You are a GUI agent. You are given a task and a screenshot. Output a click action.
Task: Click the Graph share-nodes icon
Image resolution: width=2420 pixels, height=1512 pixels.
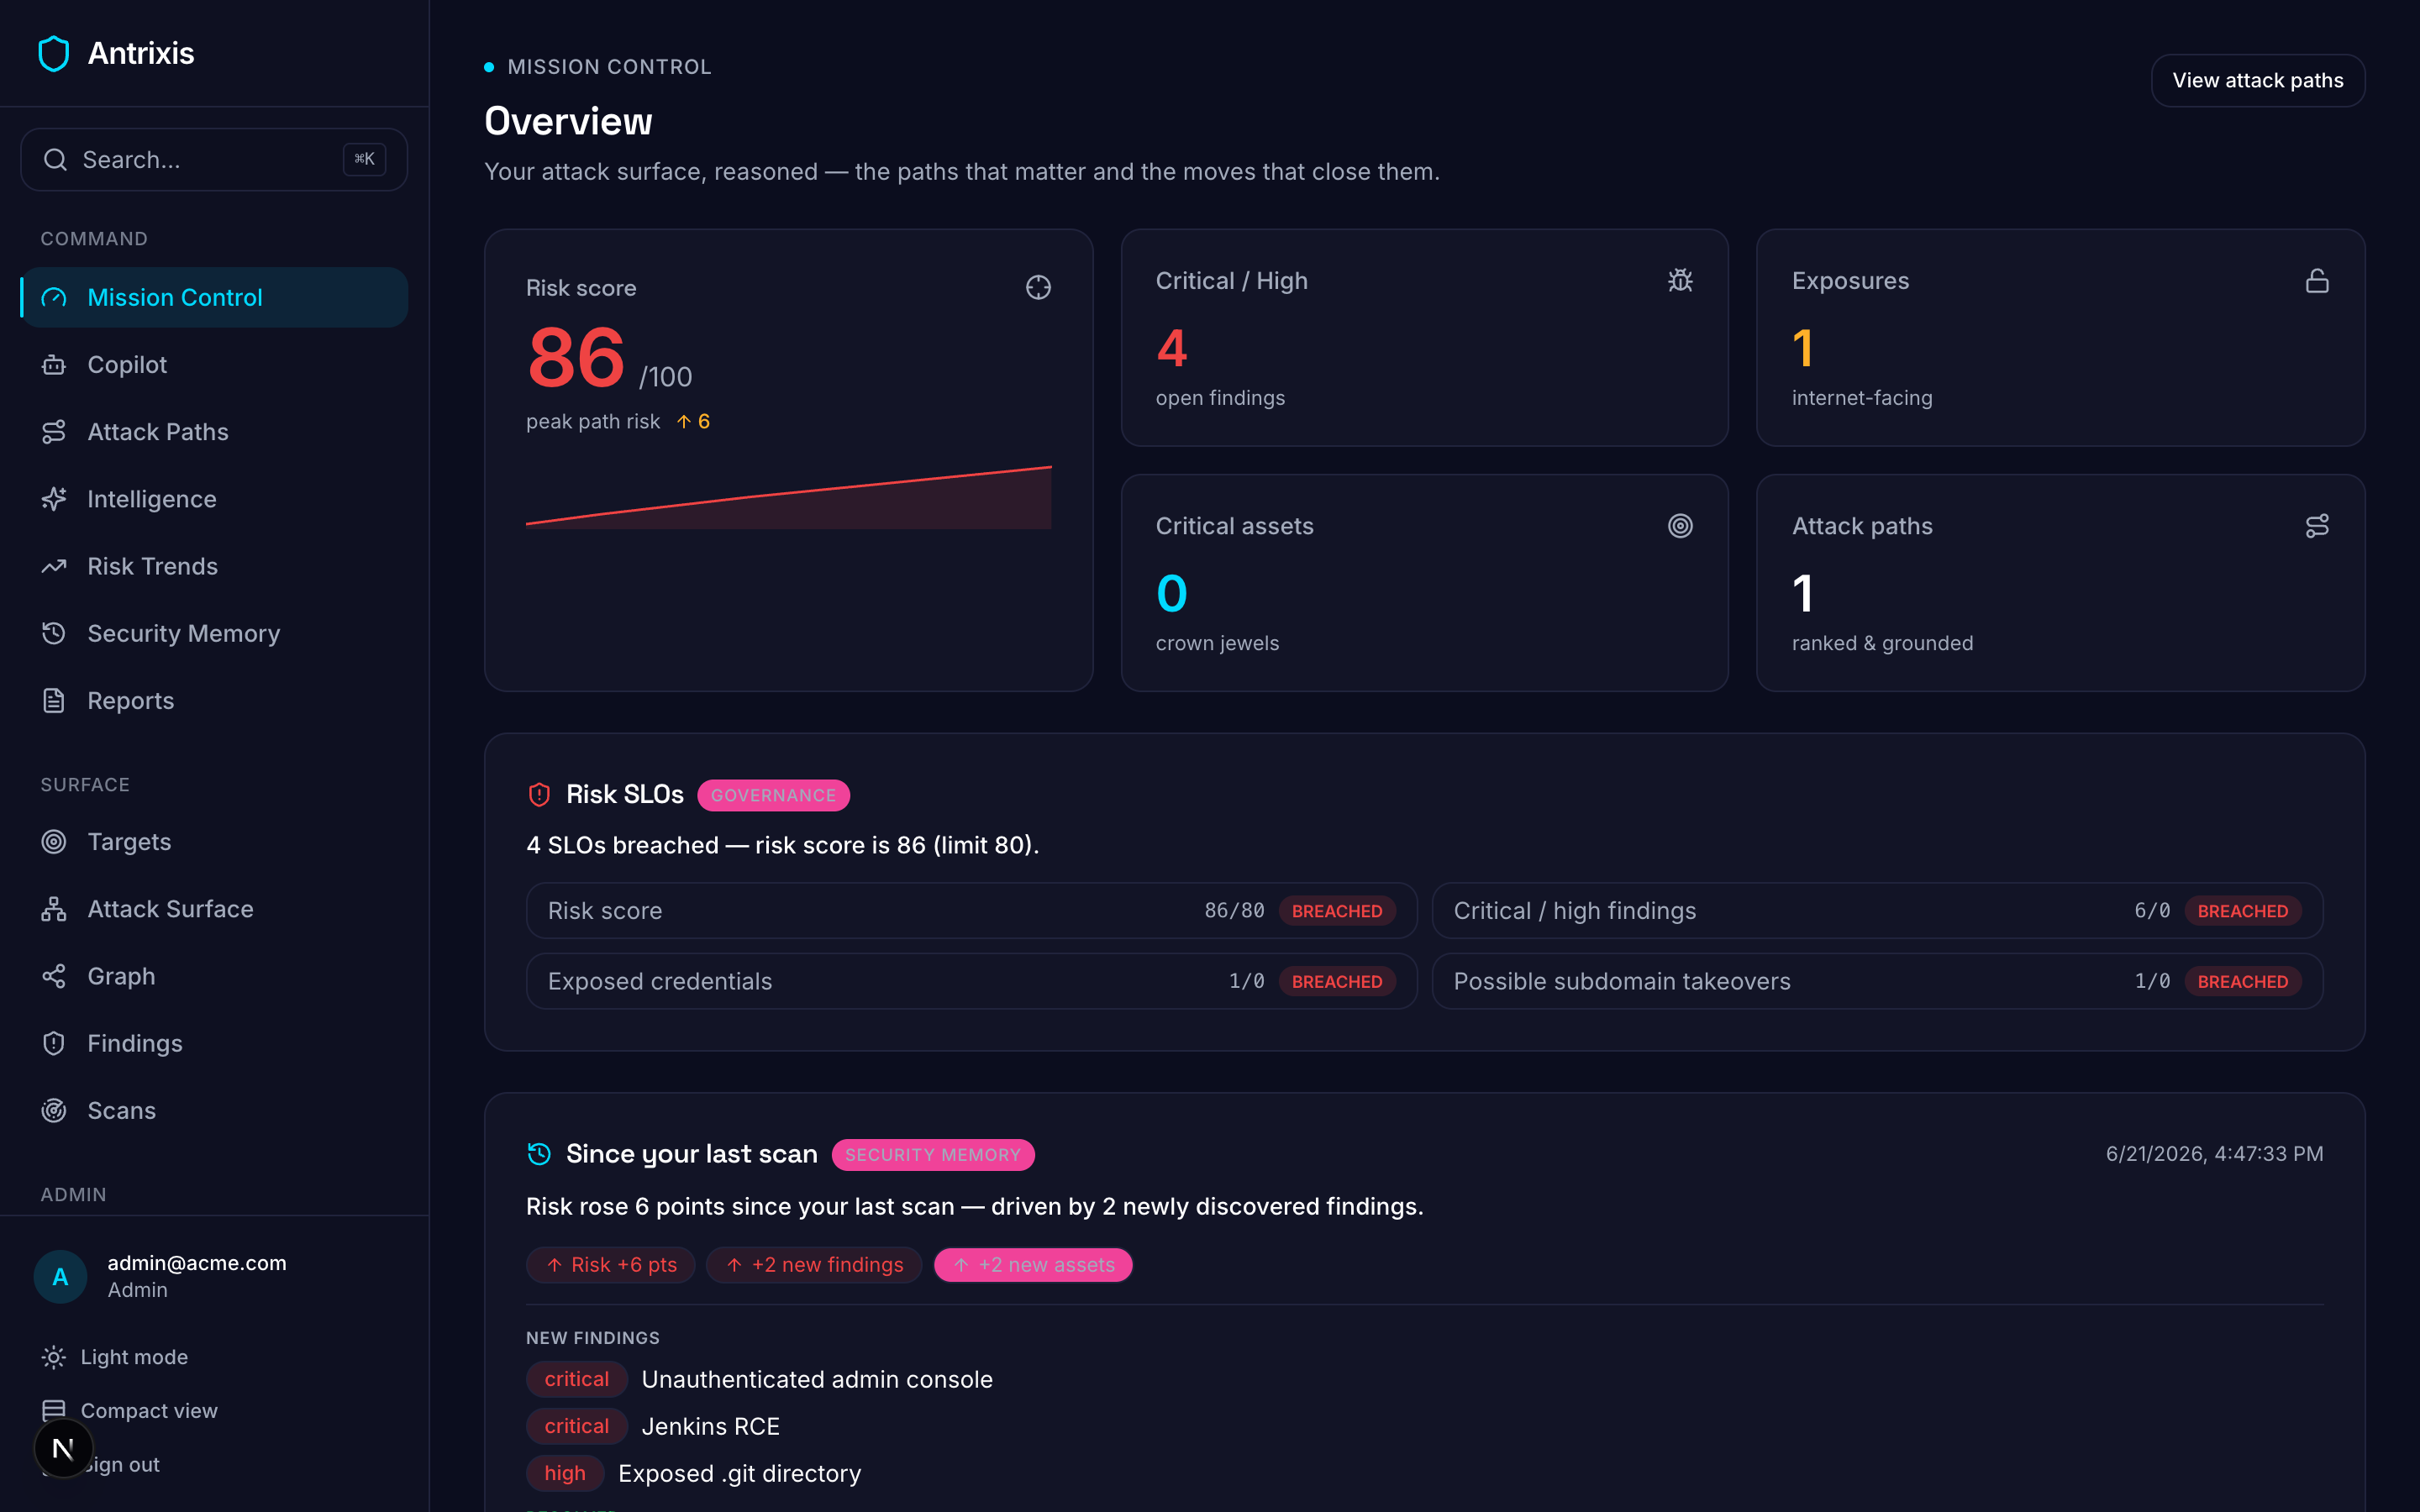point(54,976)
